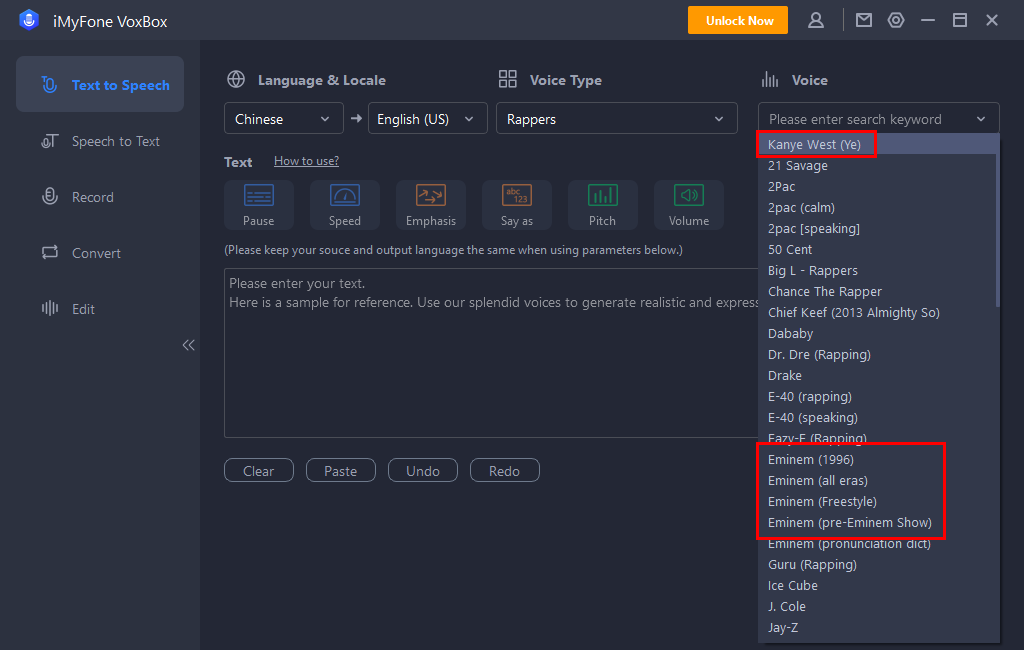Choose Eminem (pronunciation dict) voice
This screenshot has width=1024, height=650.
coord(878,543)
